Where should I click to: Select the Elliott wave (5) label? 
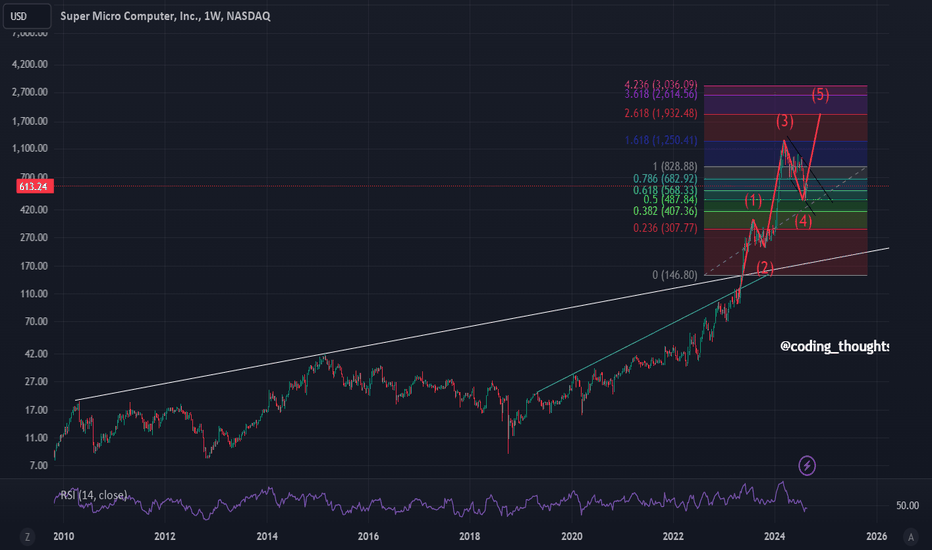pos(820,94)
